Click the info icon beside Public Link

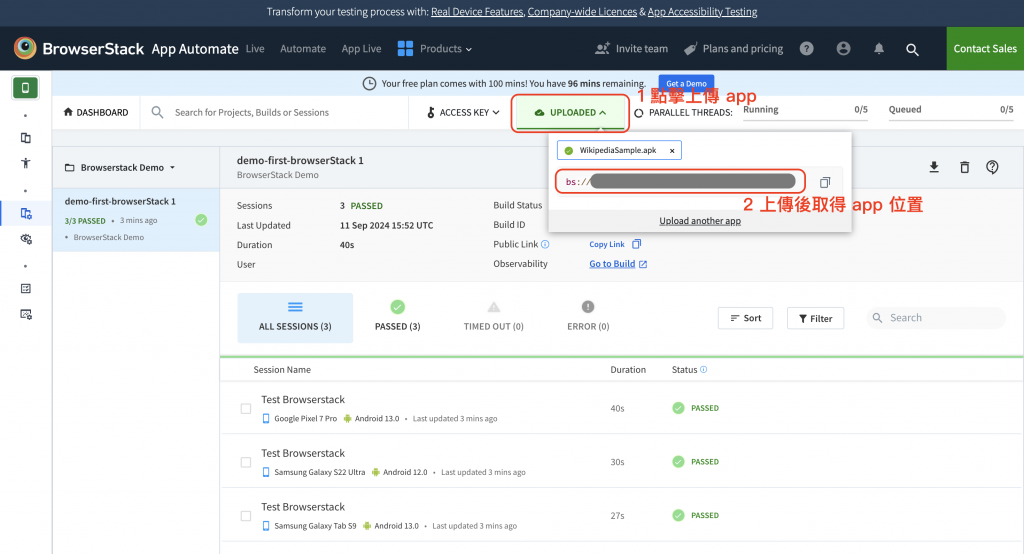(545, 244)
